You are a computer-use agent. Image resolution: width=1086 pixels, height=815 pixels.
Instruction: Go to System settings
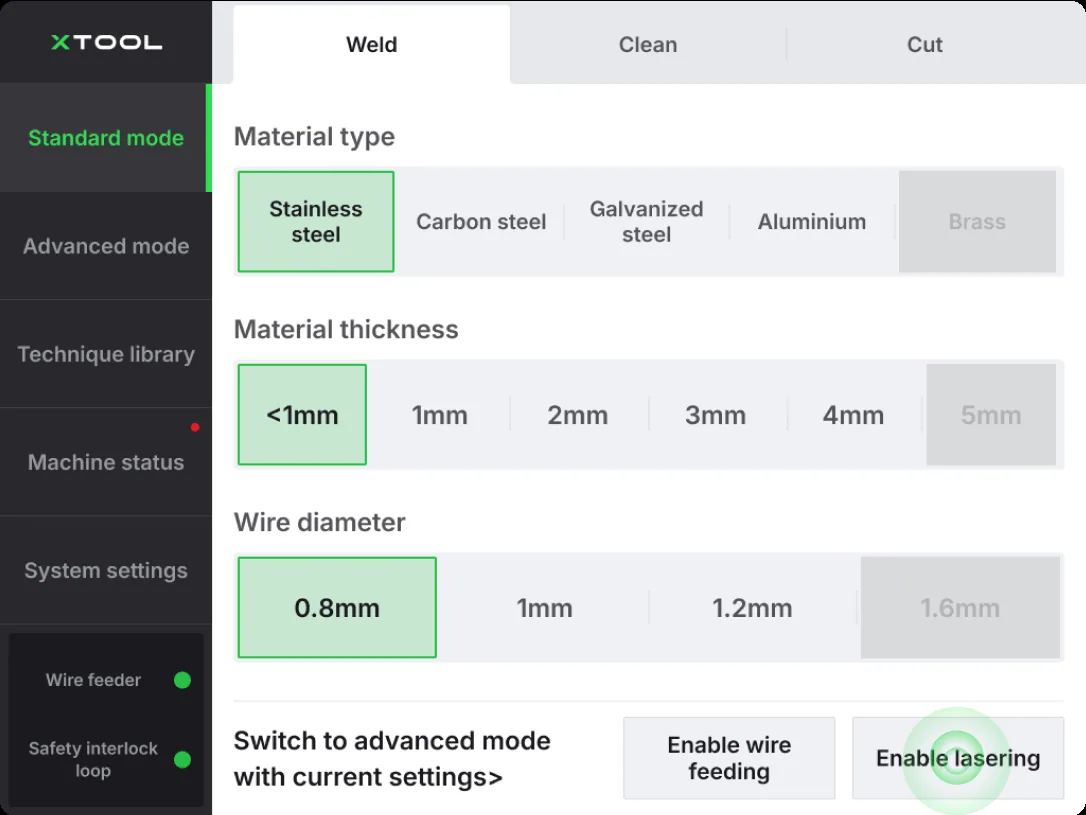[106, 570]
